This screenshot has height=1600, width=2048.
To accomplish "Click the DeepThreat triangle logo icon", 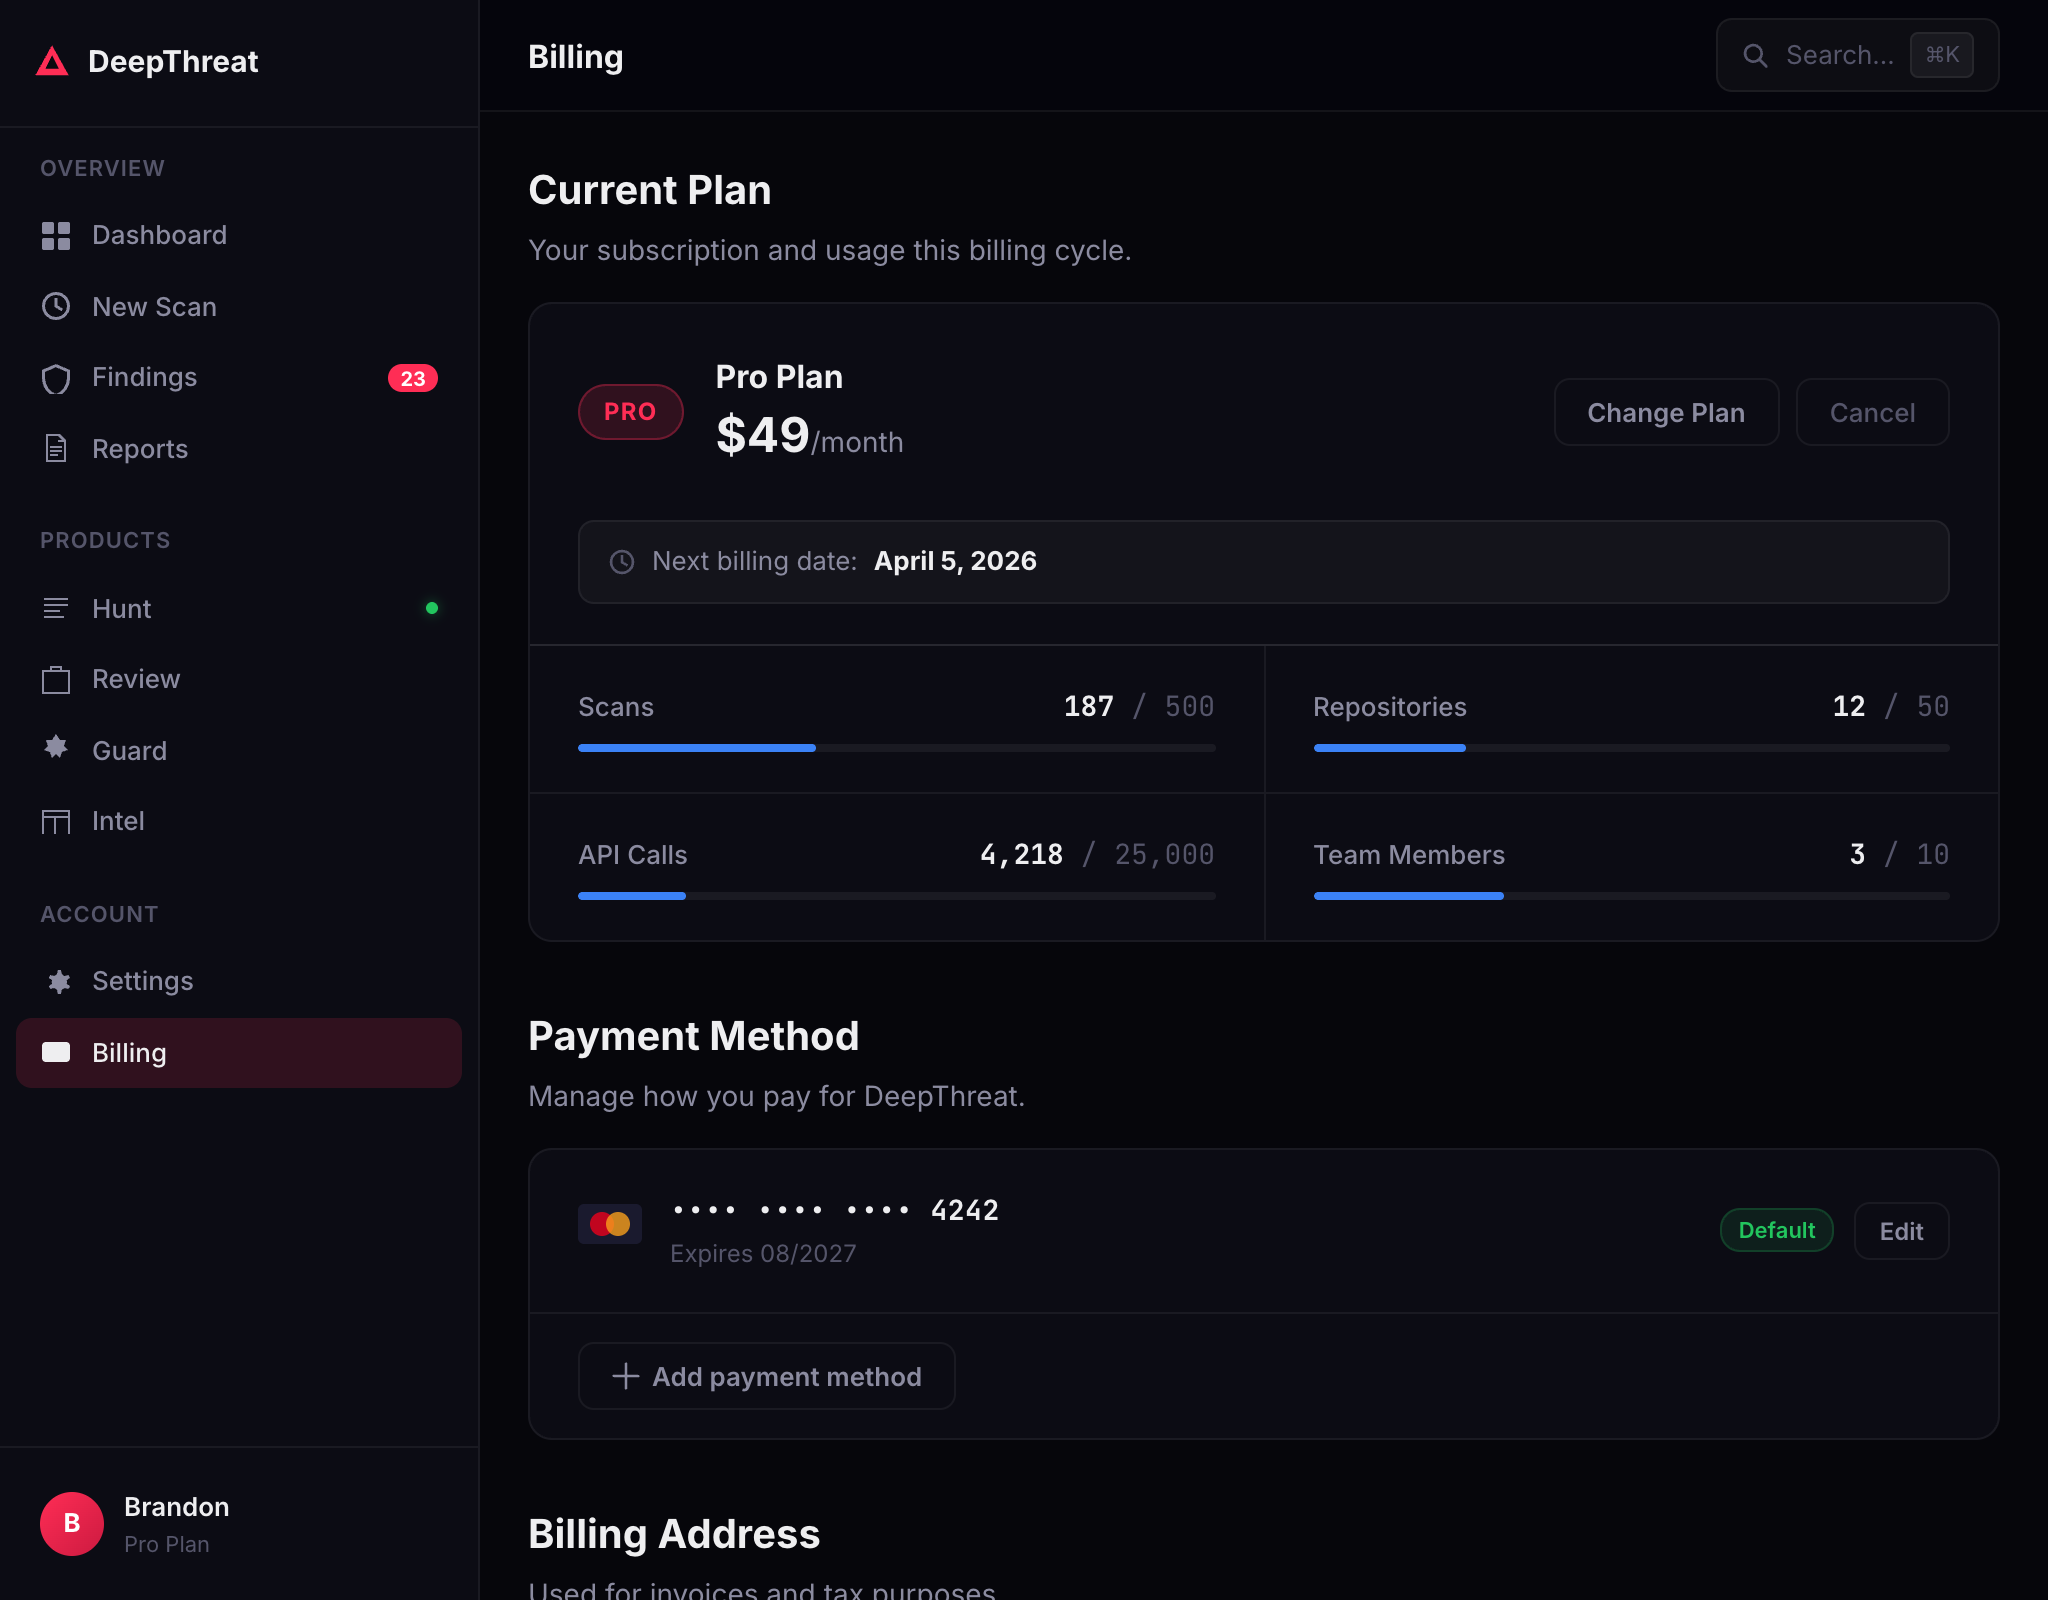I will [x=52, y=62].
